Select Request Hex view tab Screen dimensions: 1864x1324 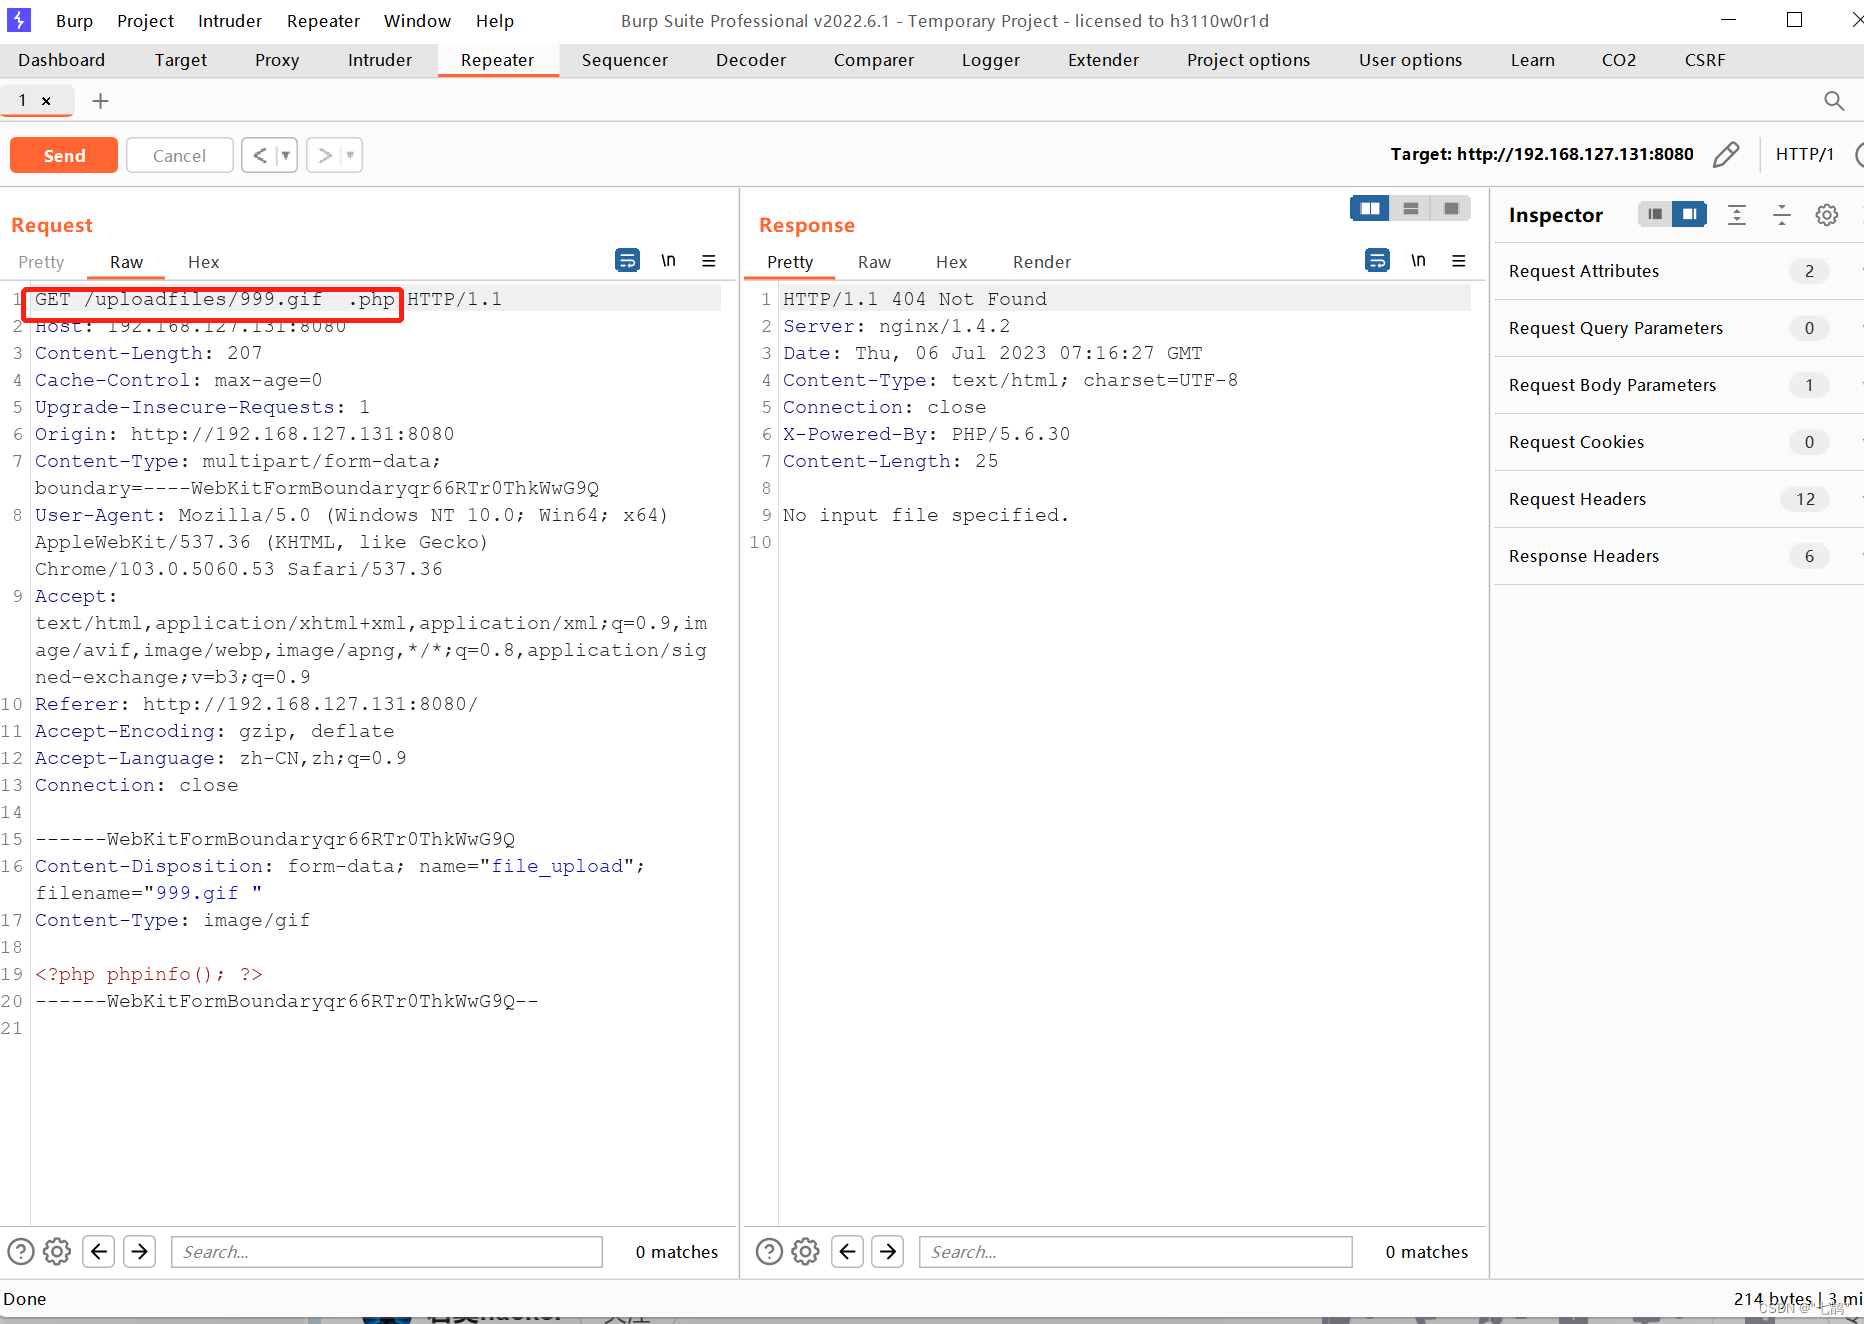[x=203, y=262]
